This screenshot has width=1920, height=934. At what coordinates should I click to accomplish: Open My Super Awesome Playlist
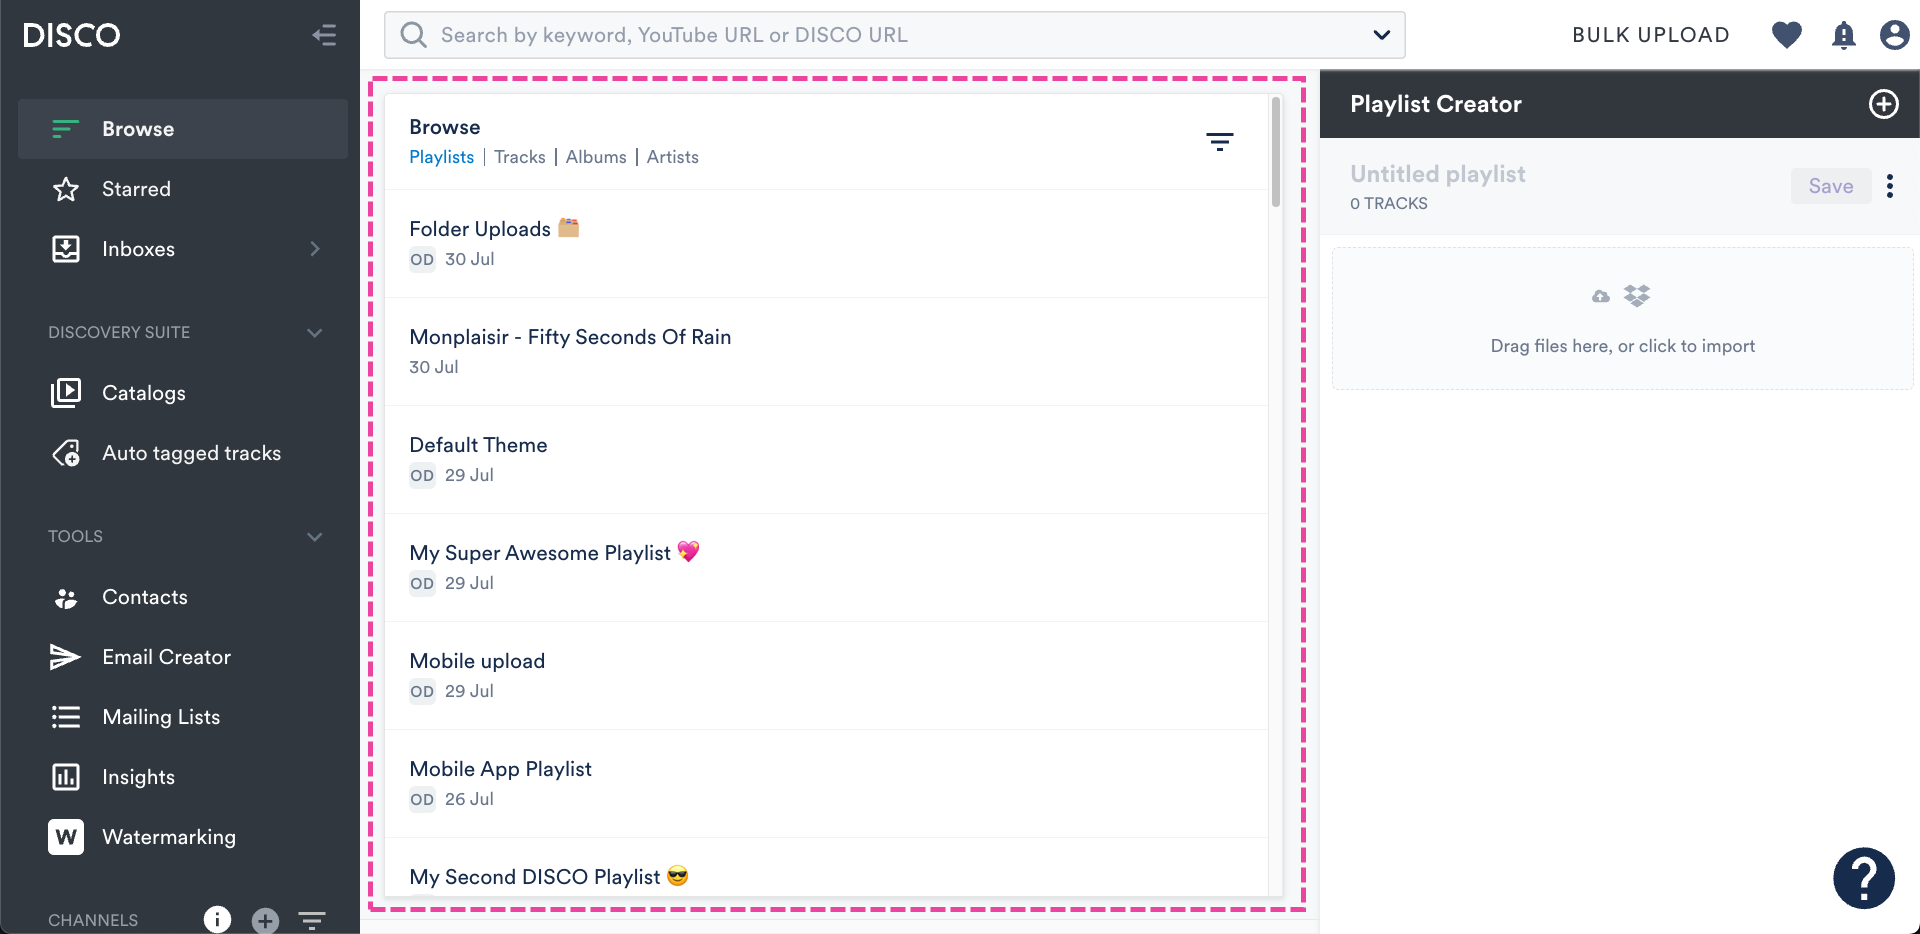tap(826, 568)
